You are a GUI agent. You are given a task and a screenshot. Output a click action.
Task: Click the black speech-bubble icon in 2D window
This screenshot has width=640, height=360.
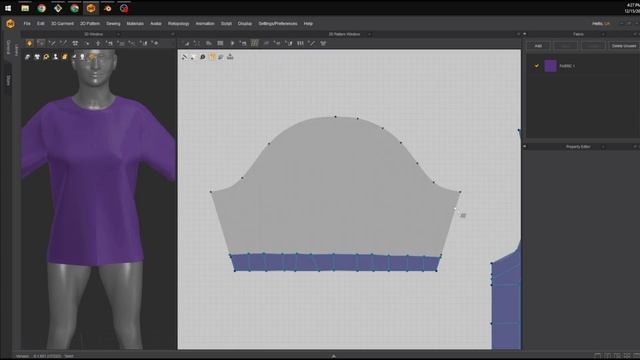pos(203,57)
